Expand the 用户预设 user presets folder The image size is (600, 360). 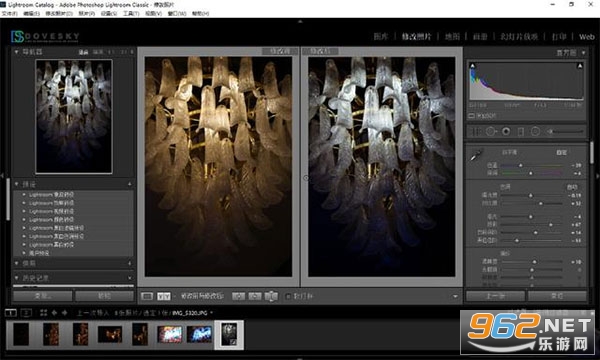click(24, 253)
